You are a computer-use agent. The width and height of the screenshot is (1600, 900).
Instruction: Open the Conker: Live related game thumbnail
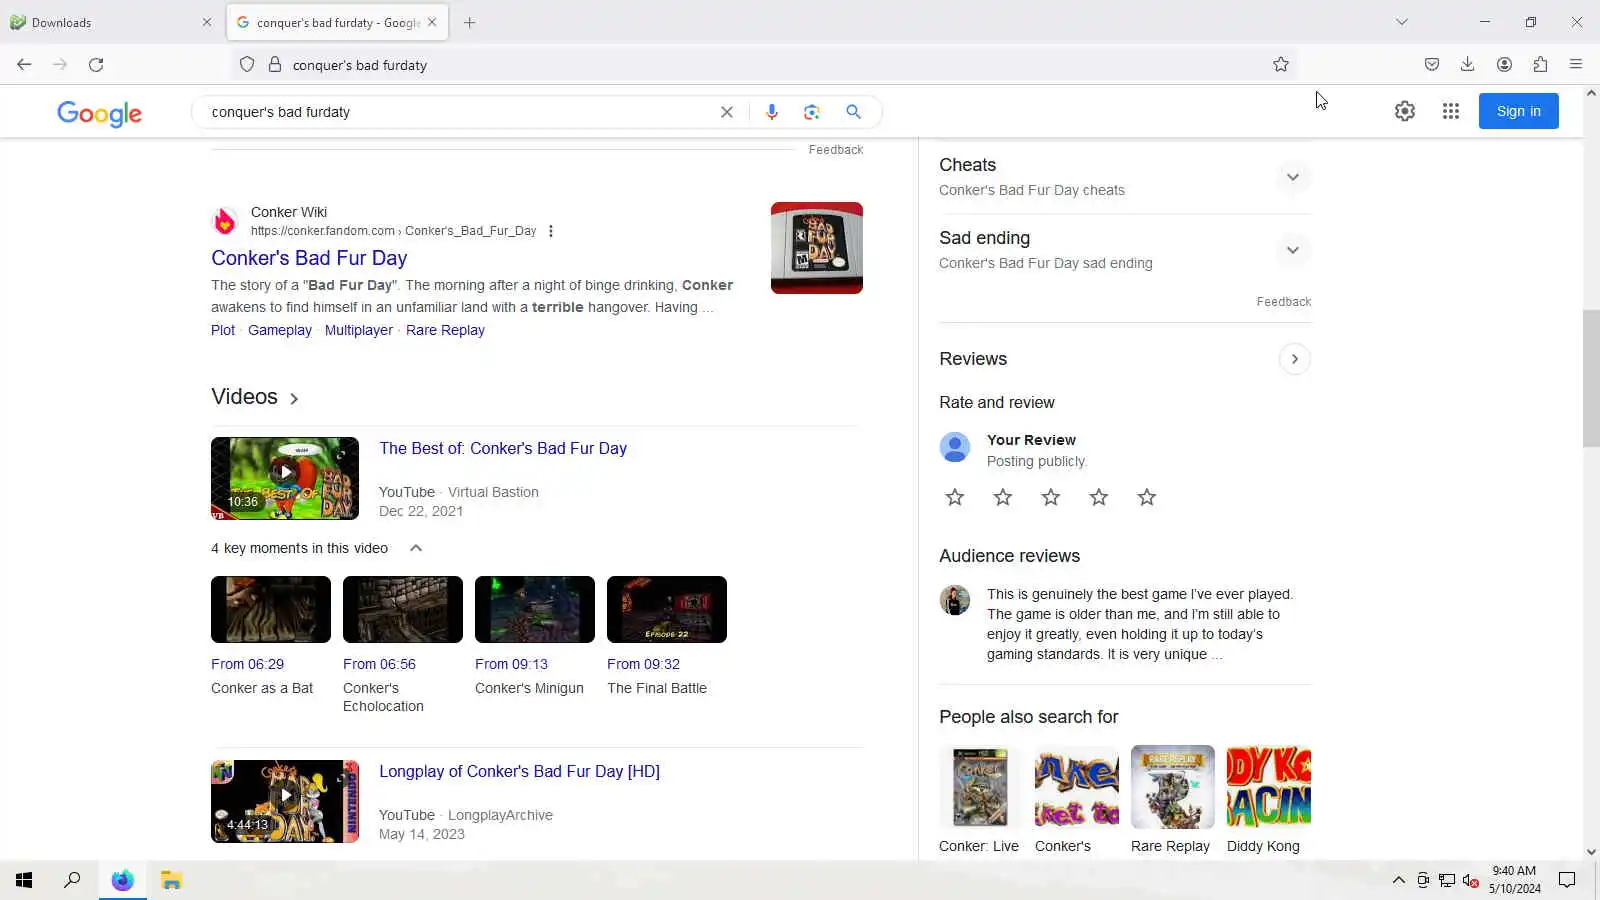[980, 787]
